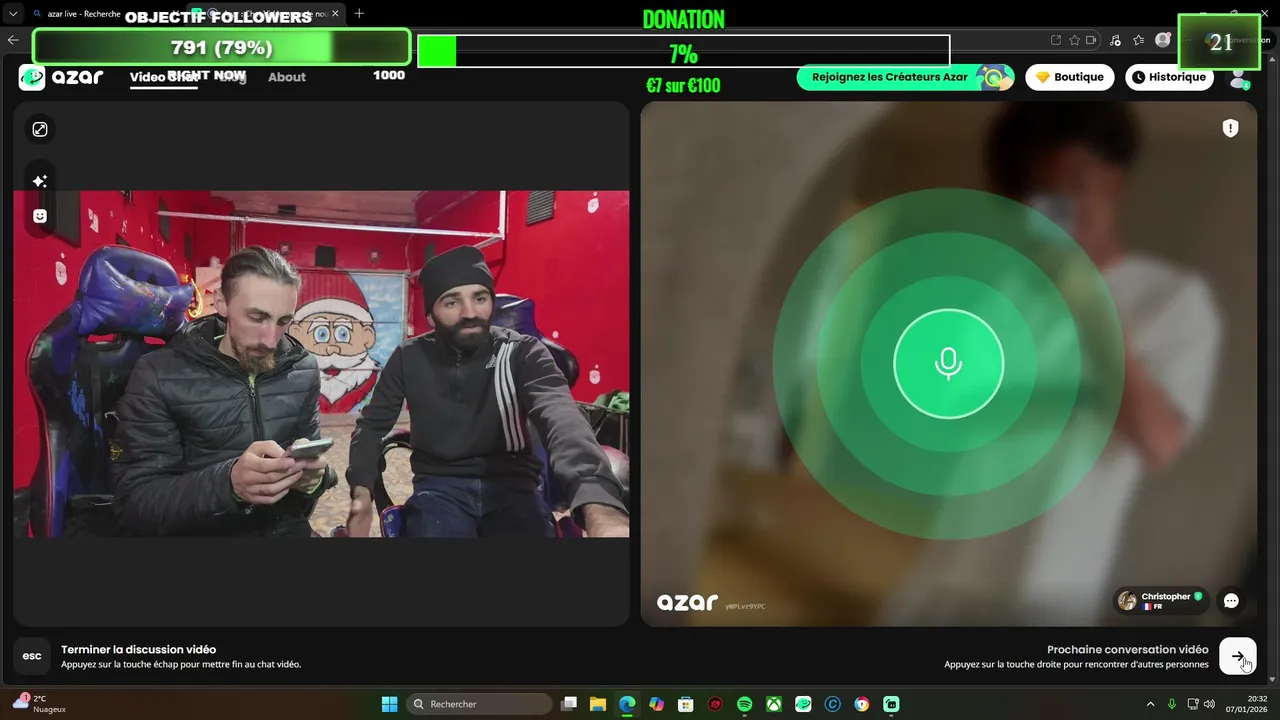Image resolution: width=1280 pixels, height=720 pixels.
Task: Open the clock showing 20:32
Action: pyautogui.click(x=1249, y=704)
